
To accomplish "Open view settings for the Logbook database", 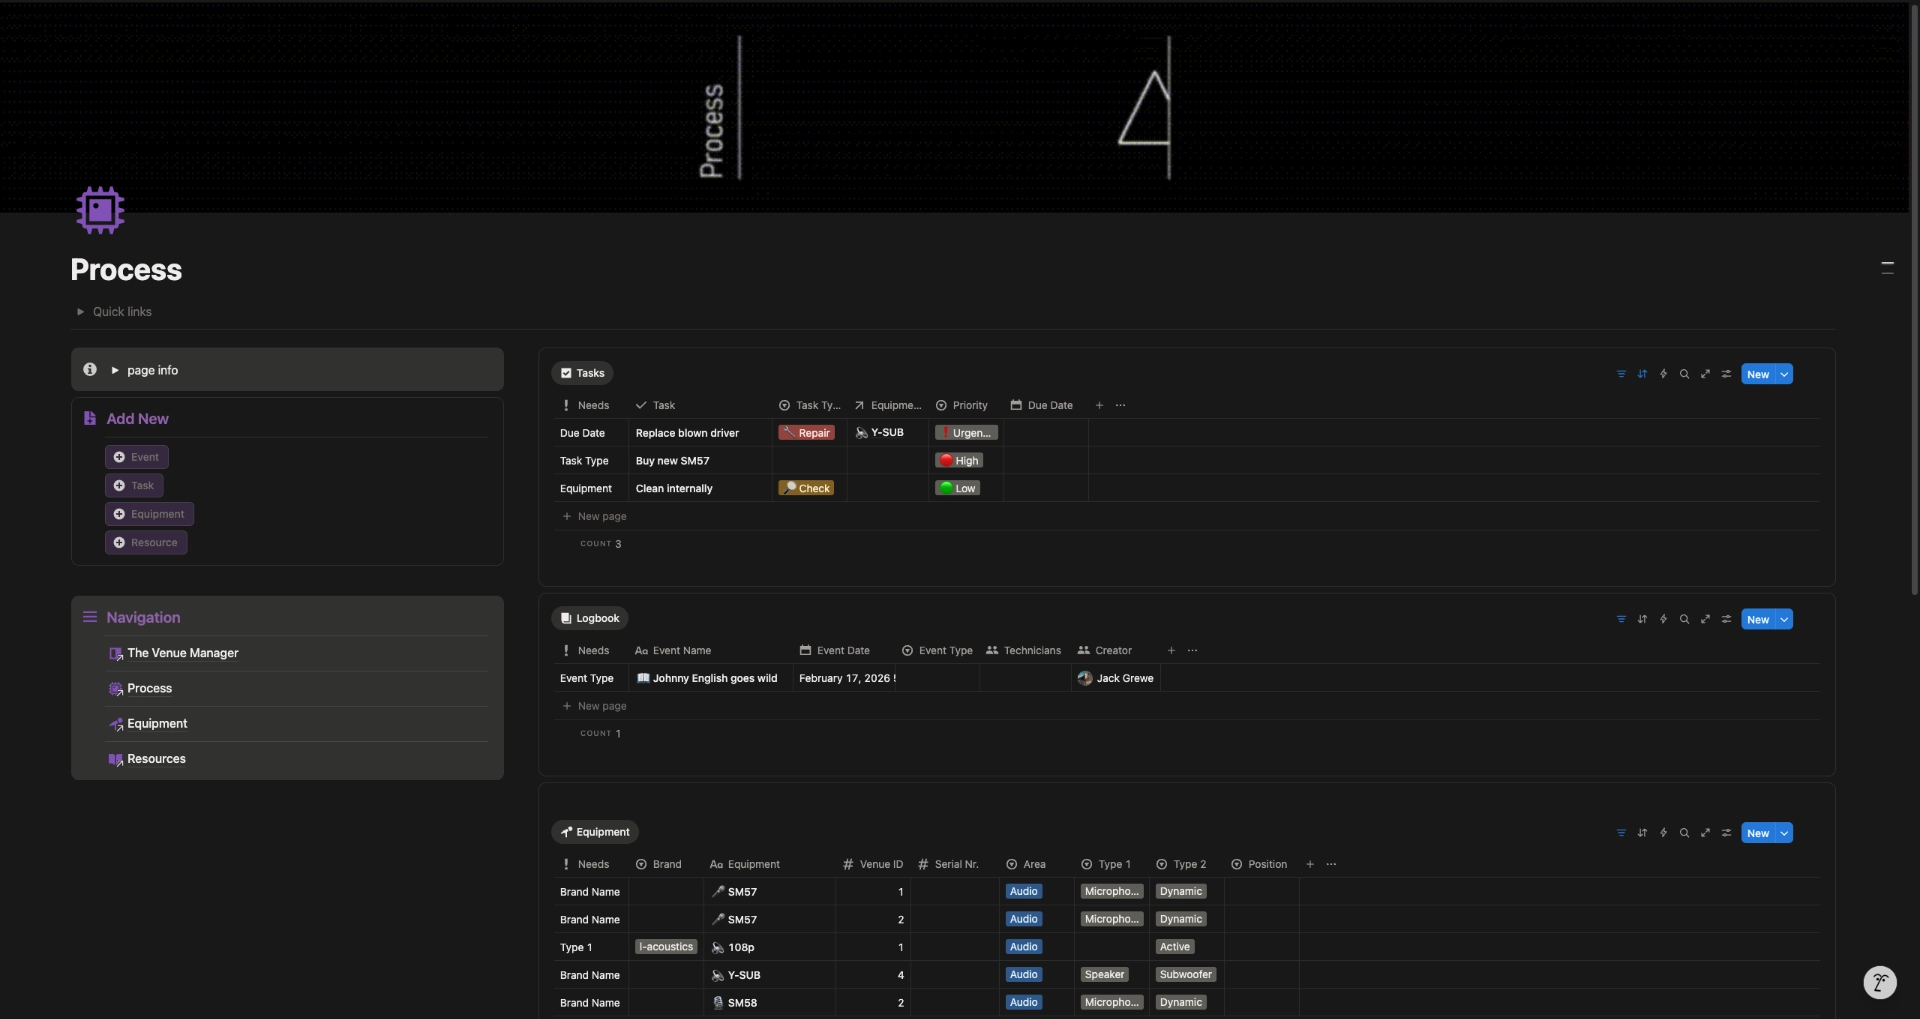I will click(x=1726, y=618).
